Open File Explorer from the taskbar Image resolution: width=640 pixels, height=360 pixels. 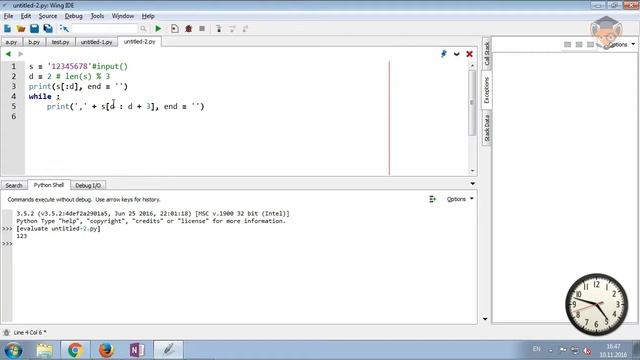tap(44, 350)
